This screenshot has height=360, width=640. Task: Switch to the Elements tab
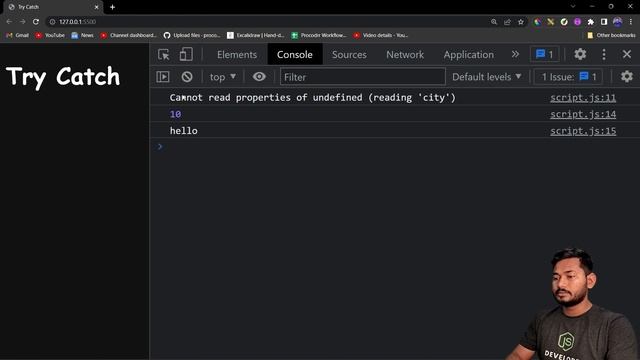click(237, 55)
